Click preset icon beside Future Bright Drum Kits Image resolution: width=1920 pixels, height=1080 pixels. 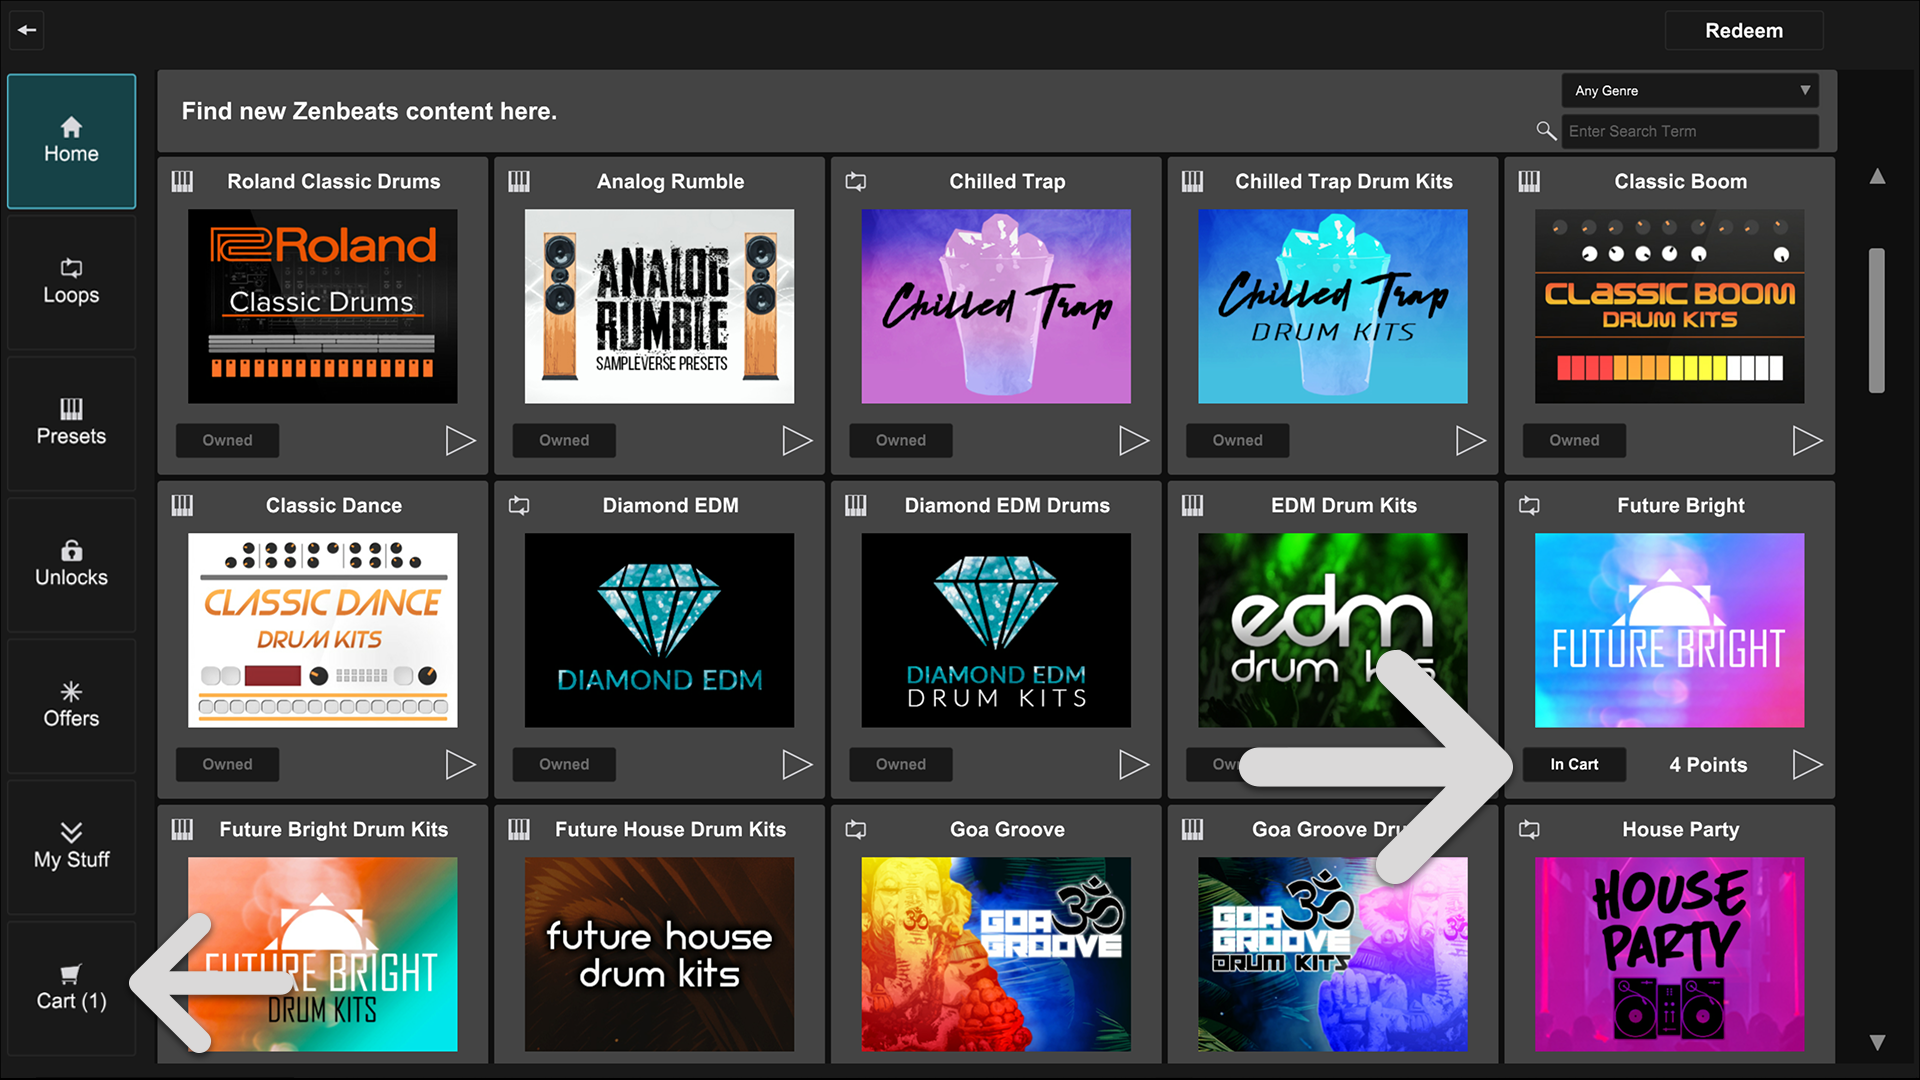[182, 829]
